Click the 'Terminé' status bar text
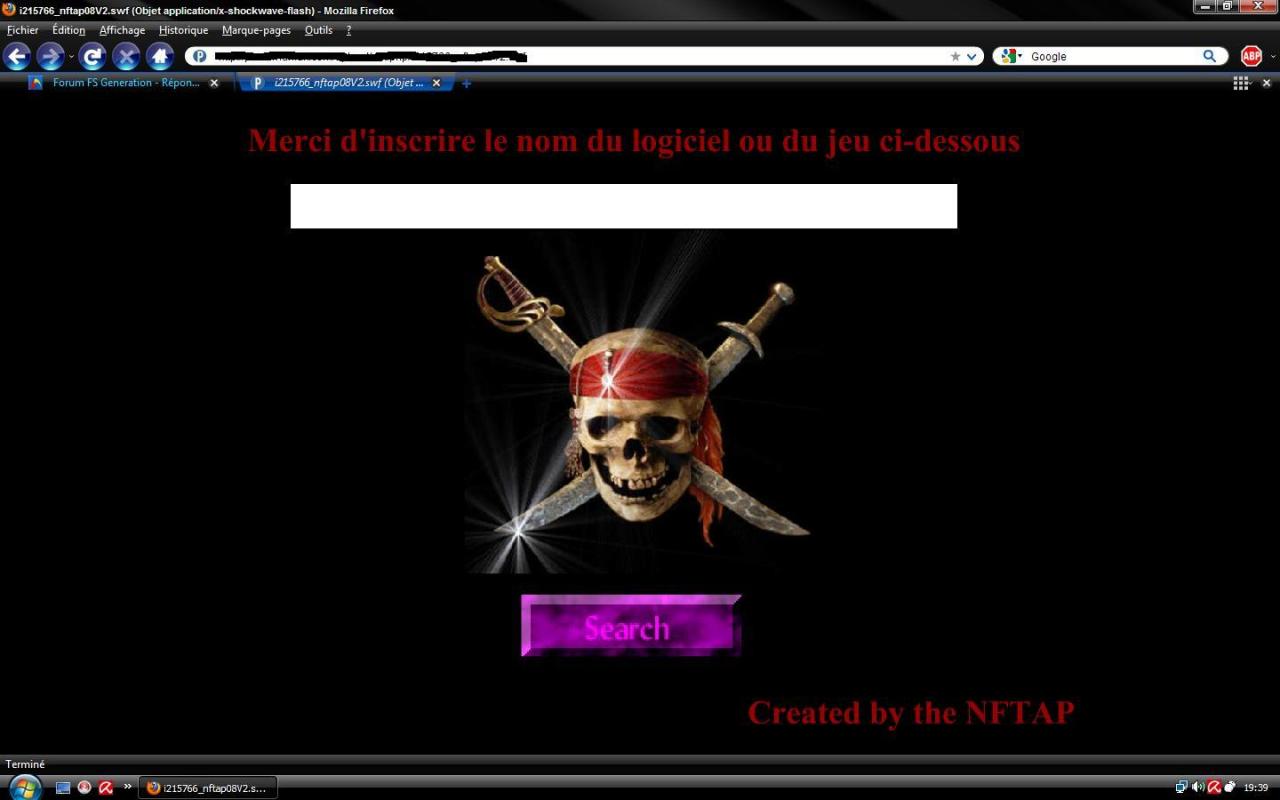The width and height of the screenshot is (1280, 800). tap(25, 764)
